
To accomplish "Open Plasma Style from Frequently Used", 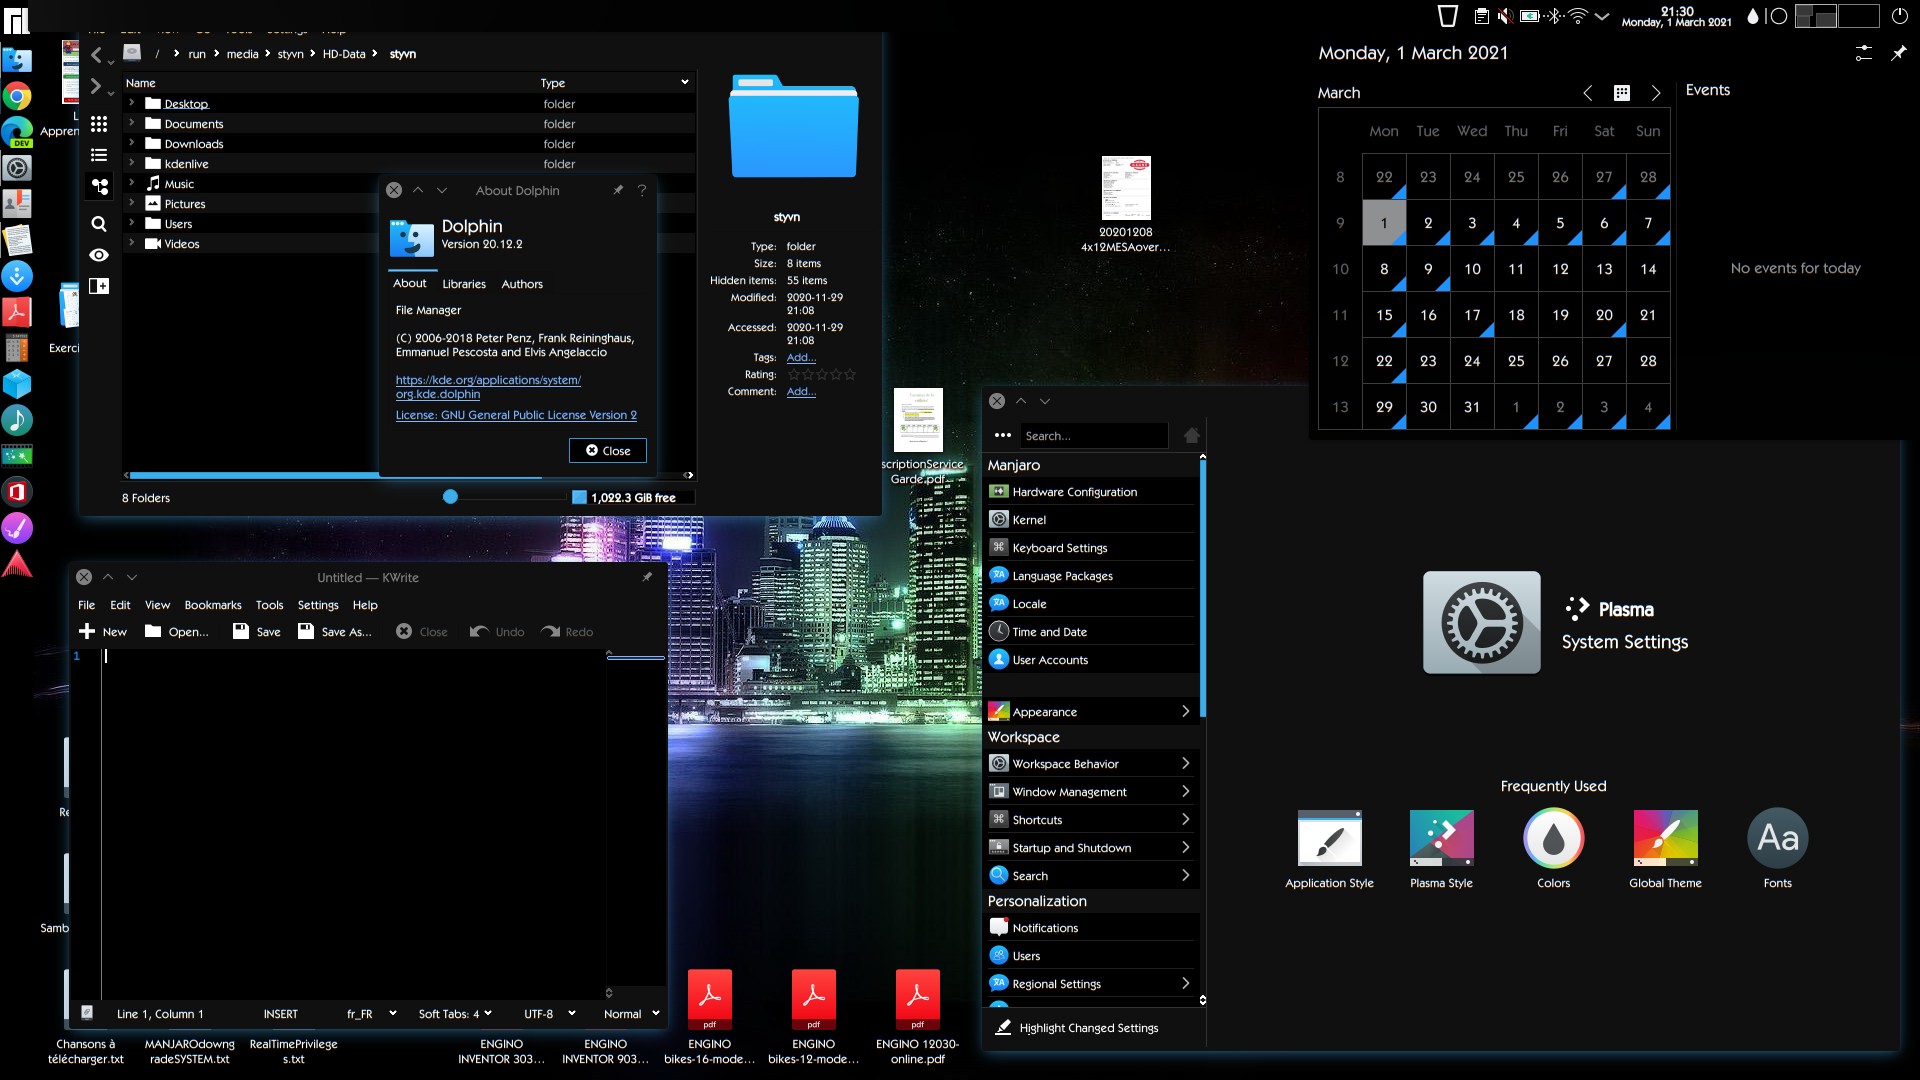I will [1441, 849].
